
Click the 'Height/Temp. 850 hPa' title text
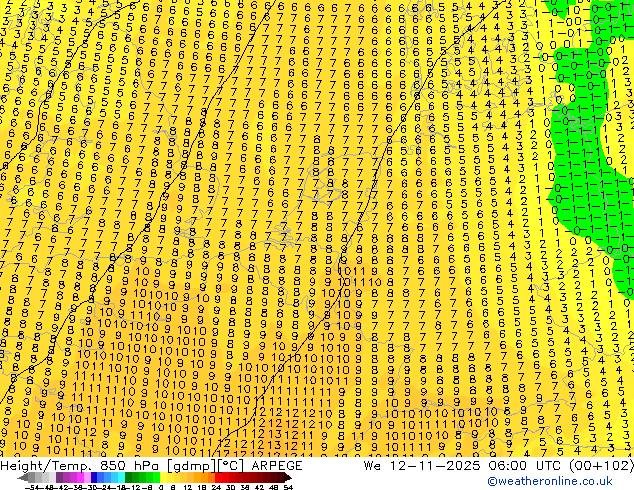click(x=80, y=466)
